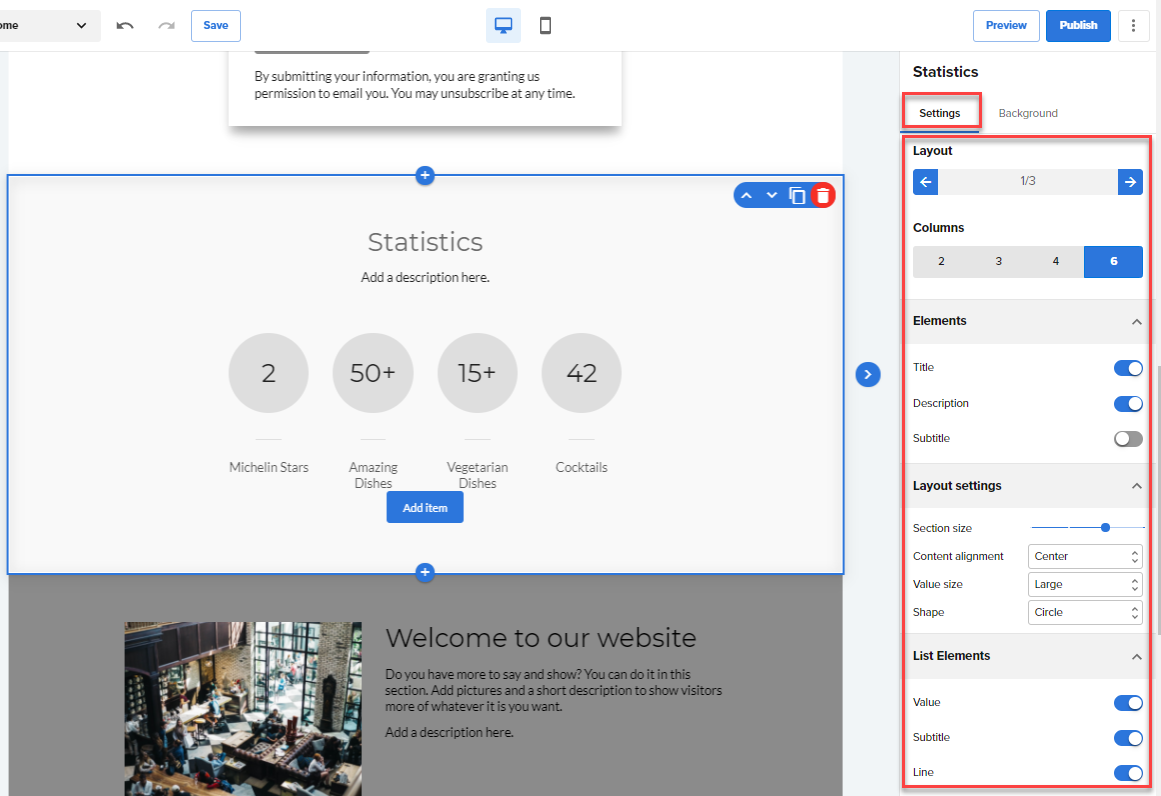Viewport: 1161px width, 796px height.
Task: Switch to the Background tab
Action: (x=1028, y=113)
